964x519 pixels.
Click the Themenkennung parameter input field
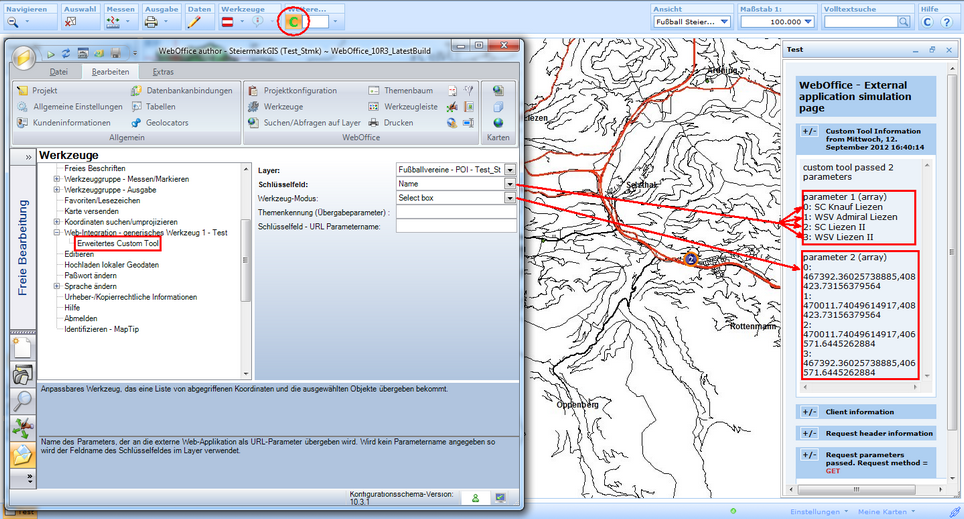(x=455, y=212)
